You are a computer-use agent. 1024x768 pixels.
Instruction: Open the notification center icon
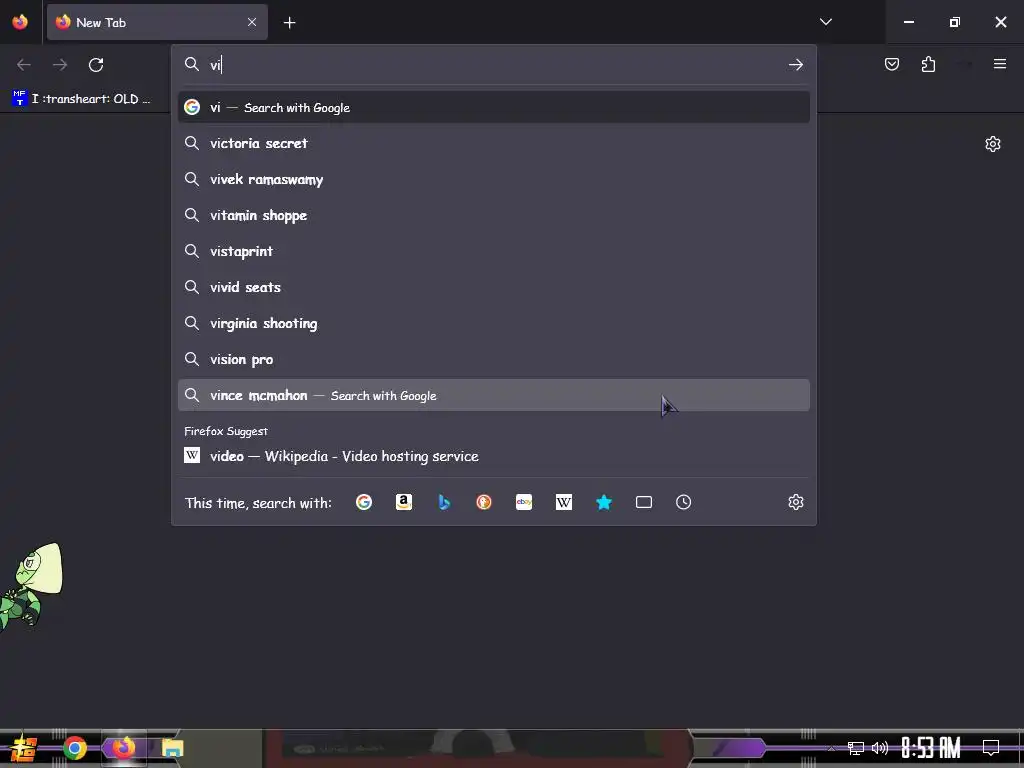tap(991, 748)
